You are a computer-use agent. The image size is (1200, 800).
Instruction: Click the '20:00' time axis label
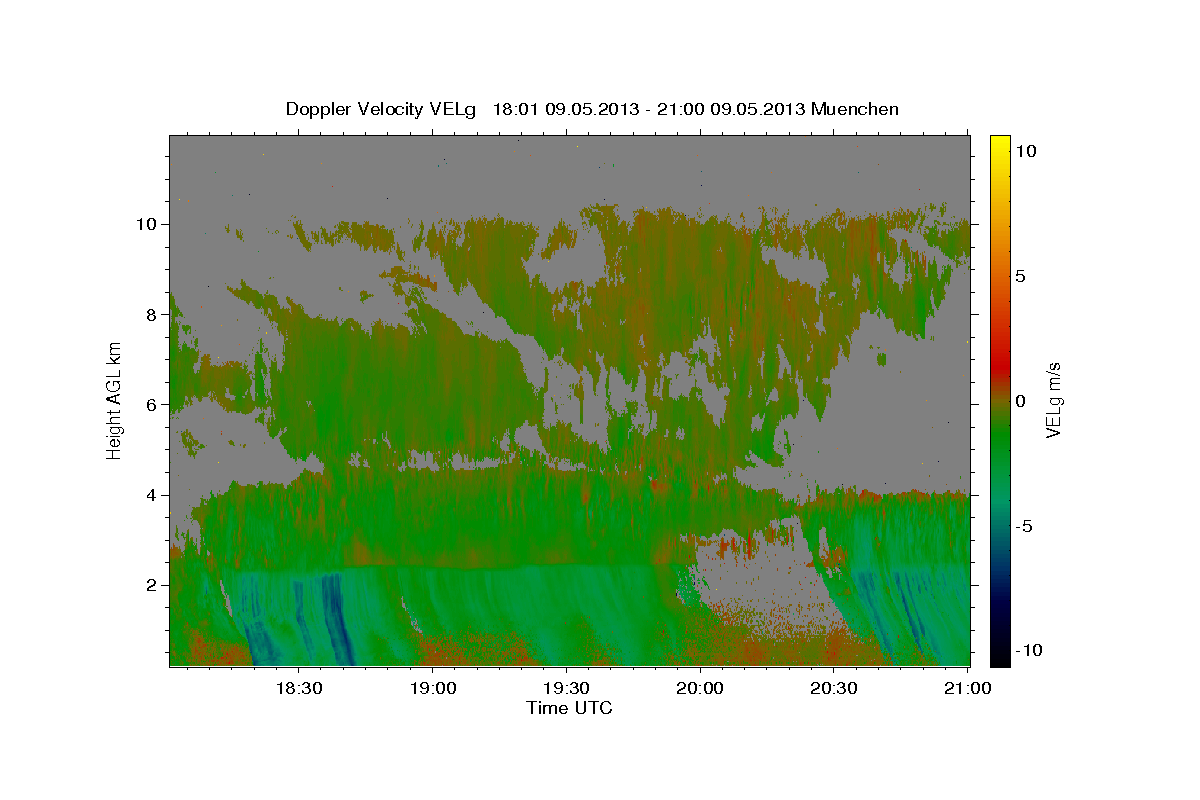(x=701, y=688)
